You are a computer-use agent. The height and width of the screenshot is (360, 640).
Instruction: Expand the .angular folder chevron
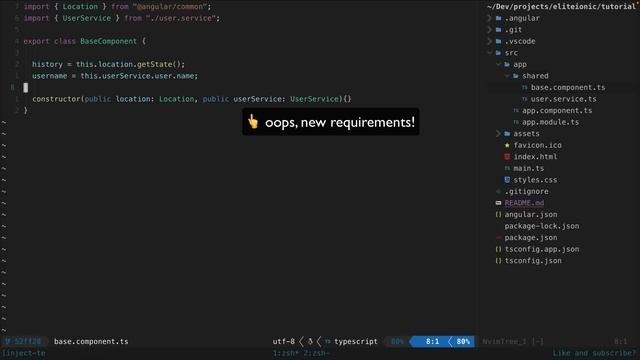[489, 18]
